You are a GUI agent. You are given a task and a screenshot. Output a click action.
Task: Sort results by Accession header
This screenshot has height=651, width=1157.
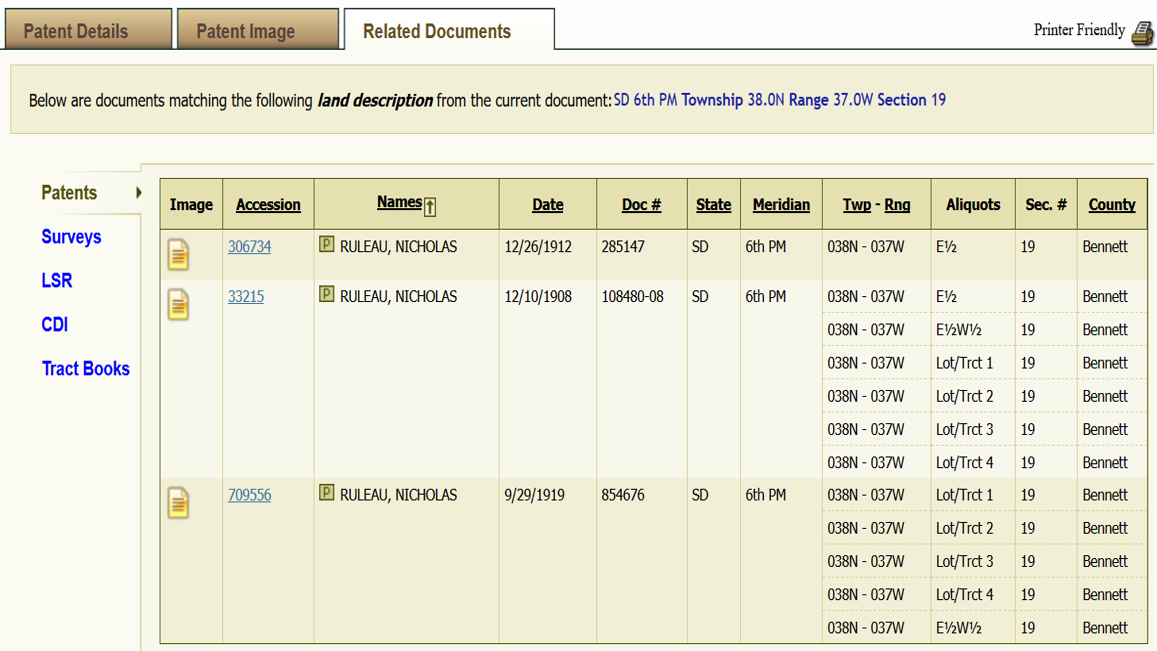(268, 204)
